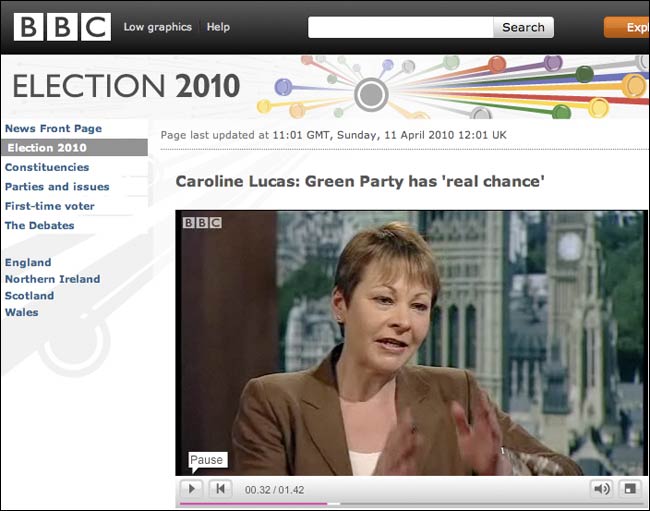Open The Debates section
This screenshot has width=650, height=511.
[39, 225]
